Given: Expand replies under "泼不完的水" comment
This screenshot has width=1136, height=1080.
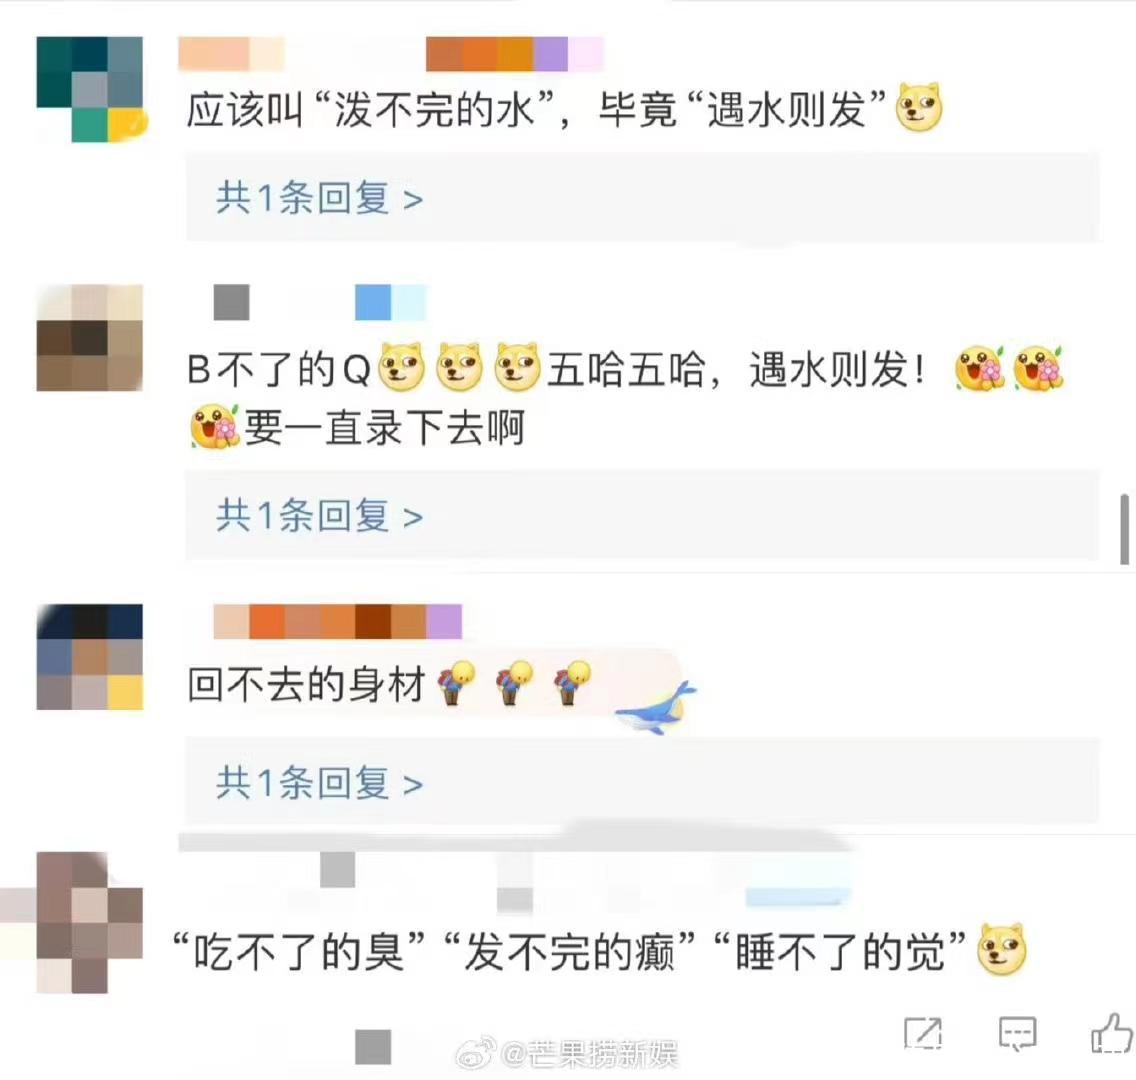Looking at the screenshot, I should (x=319, y=198).
